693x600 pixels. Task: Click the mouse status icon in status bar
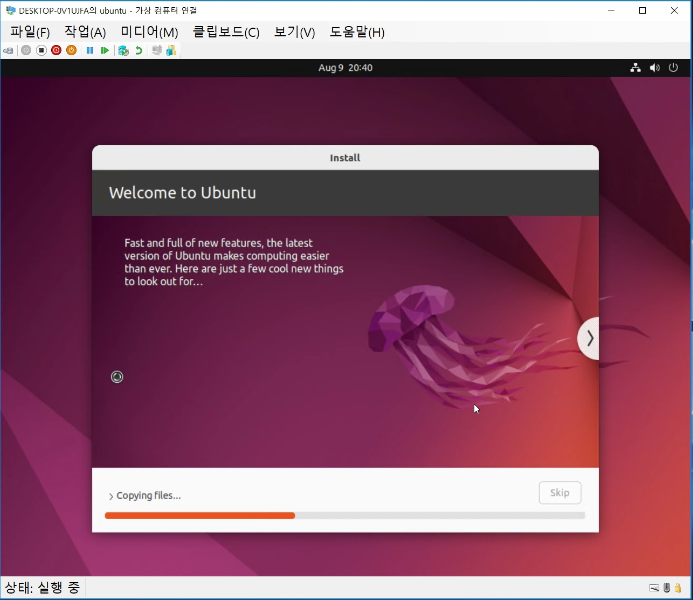point(667,588)
